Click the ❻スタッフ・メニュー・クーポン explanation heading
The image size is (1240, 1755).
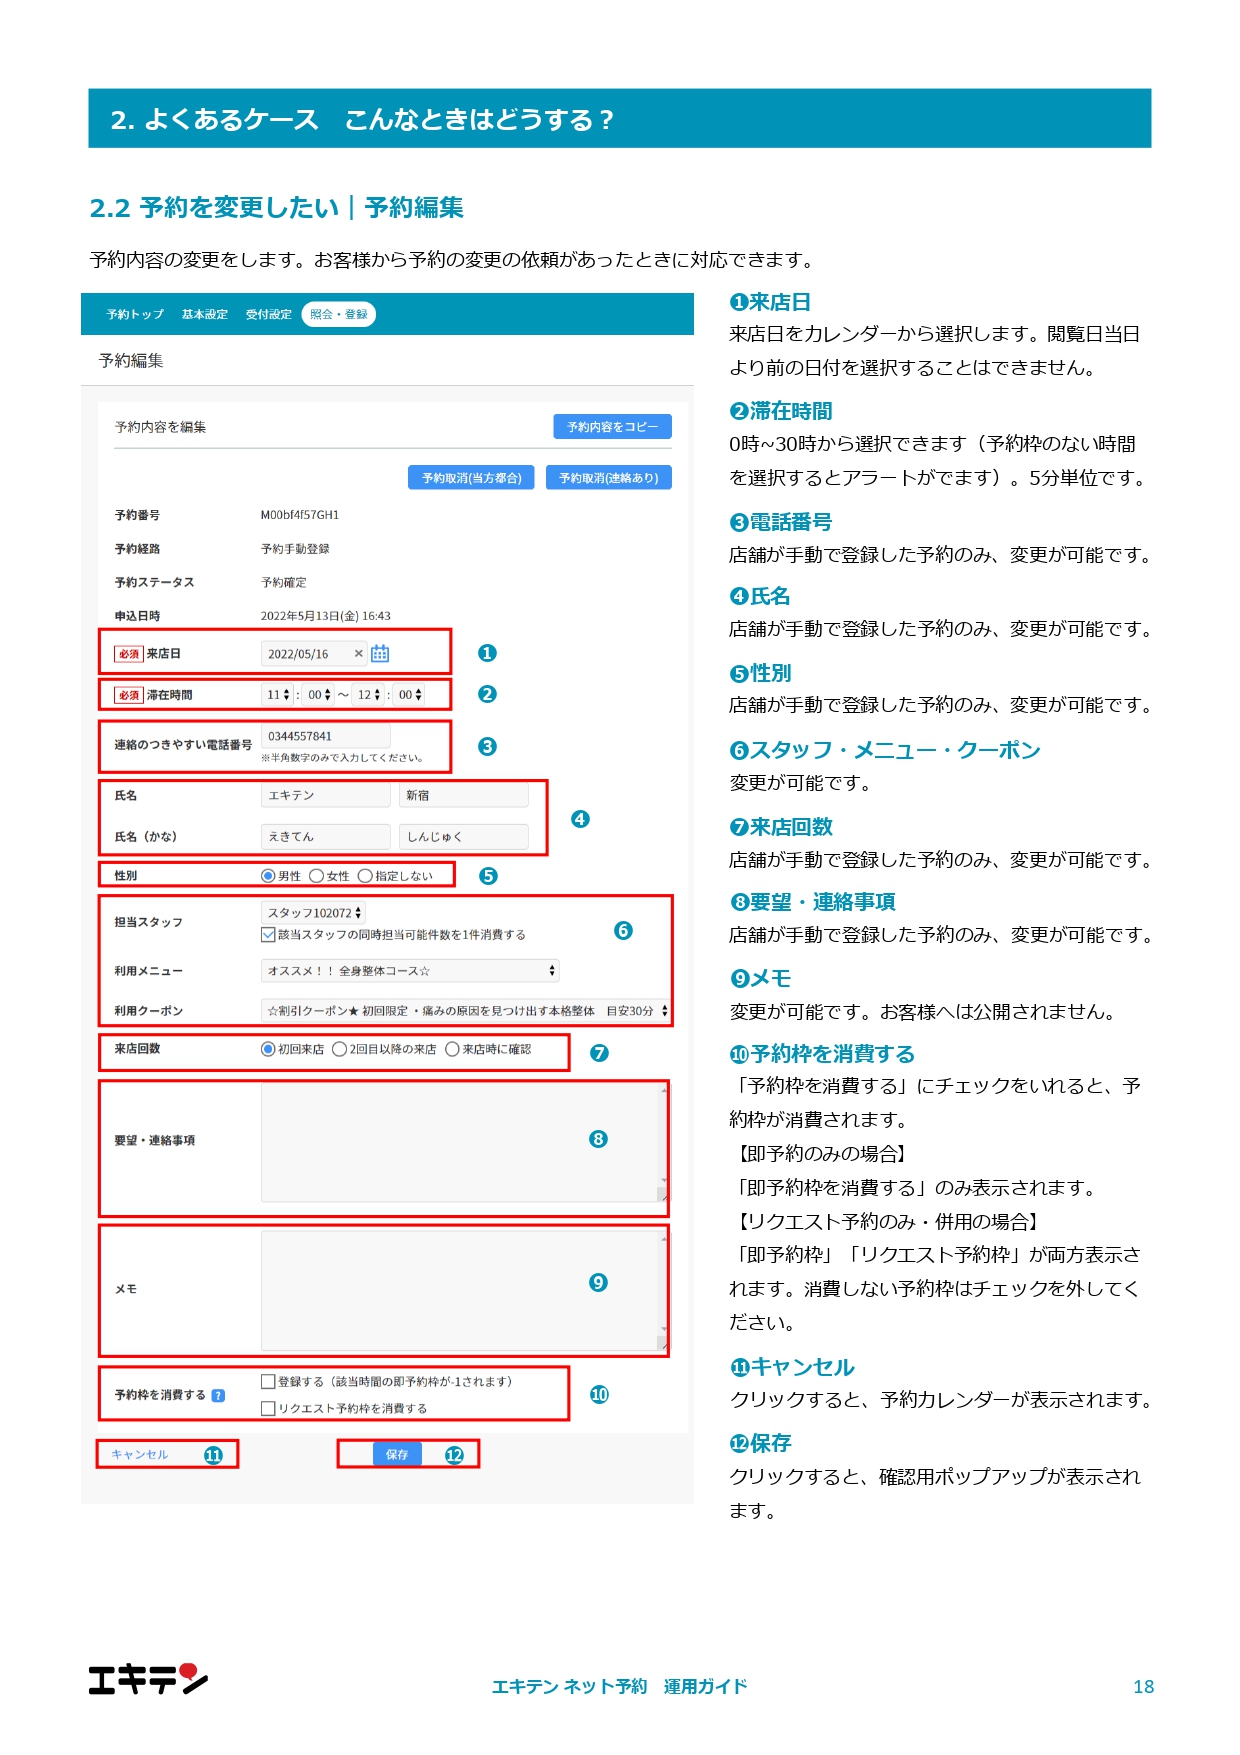pyautogui.click(x=885, y=750)
